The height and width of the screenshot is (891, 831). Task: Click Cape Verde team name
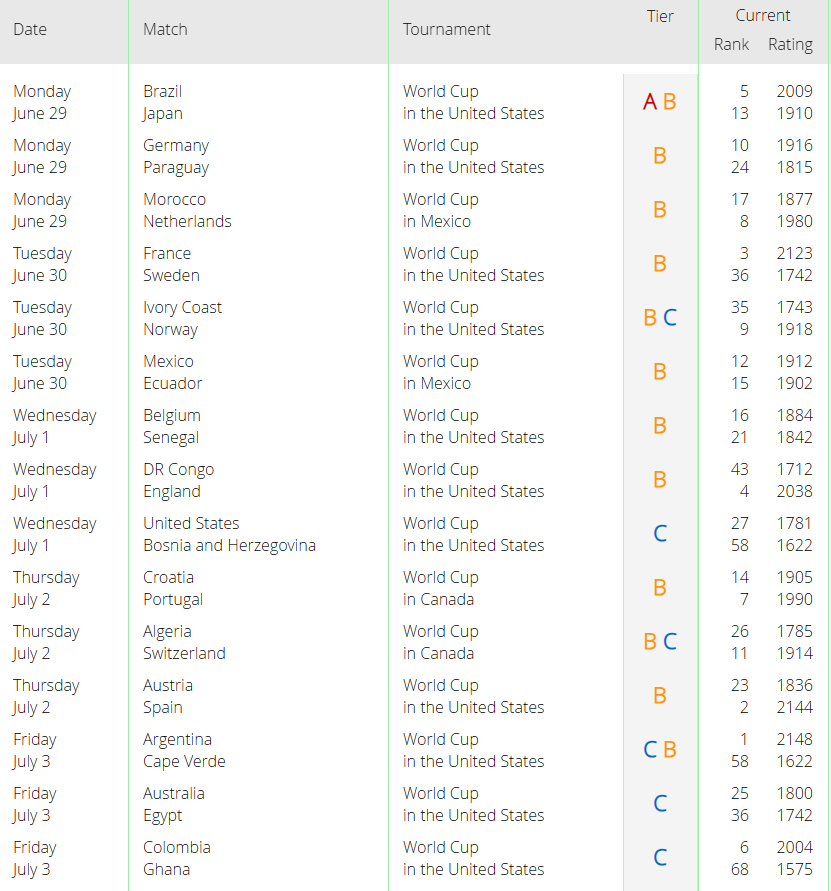tap(184, 761)
